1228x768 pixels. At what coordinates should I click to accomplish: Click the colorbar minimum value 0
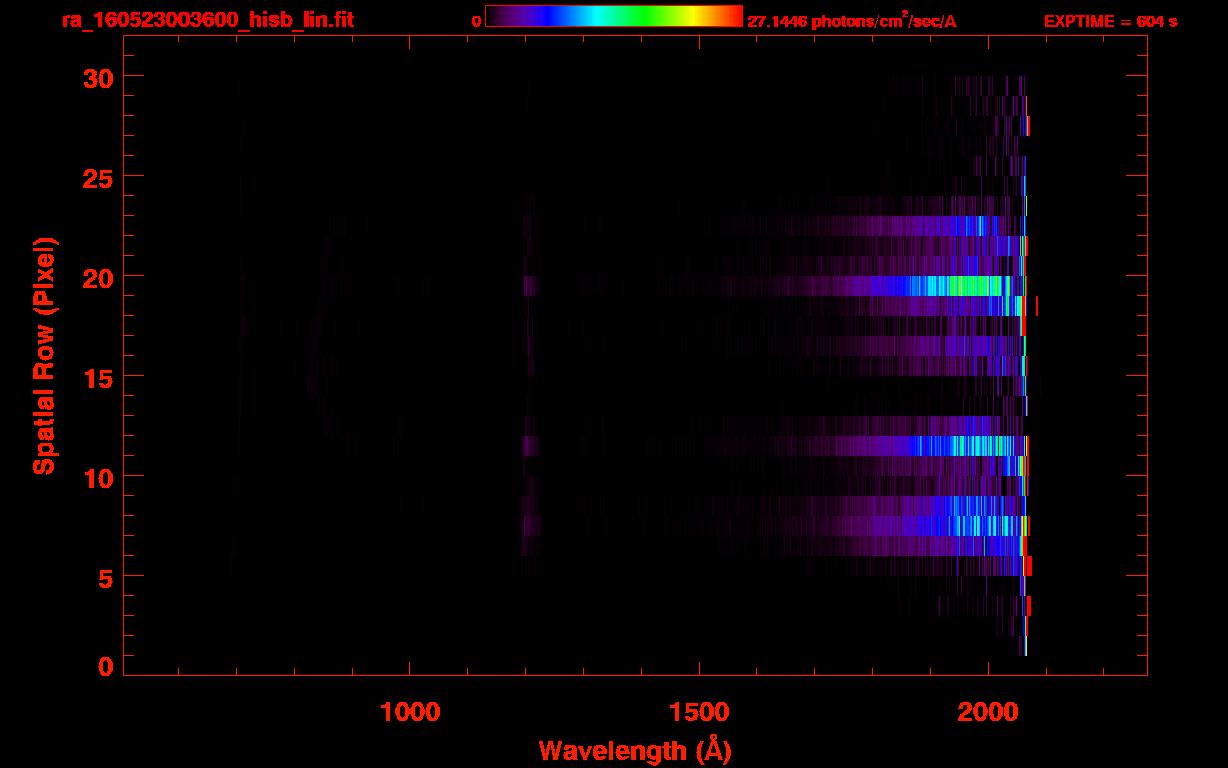(x=477, y=21)
